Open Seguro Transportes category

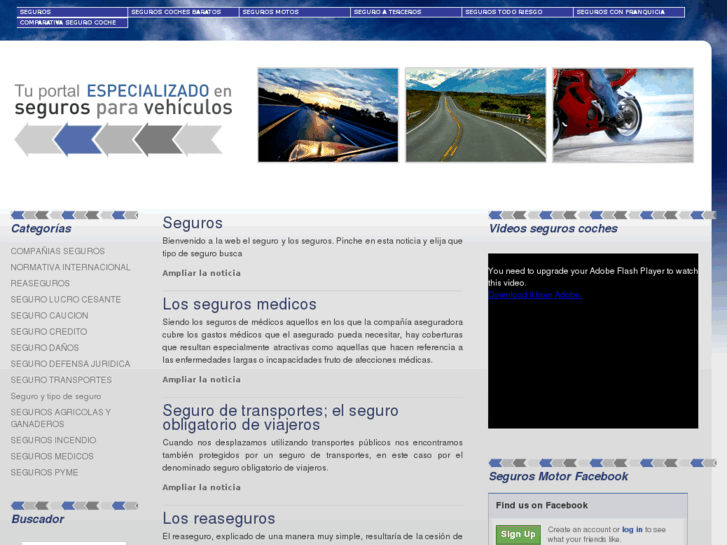61,380
